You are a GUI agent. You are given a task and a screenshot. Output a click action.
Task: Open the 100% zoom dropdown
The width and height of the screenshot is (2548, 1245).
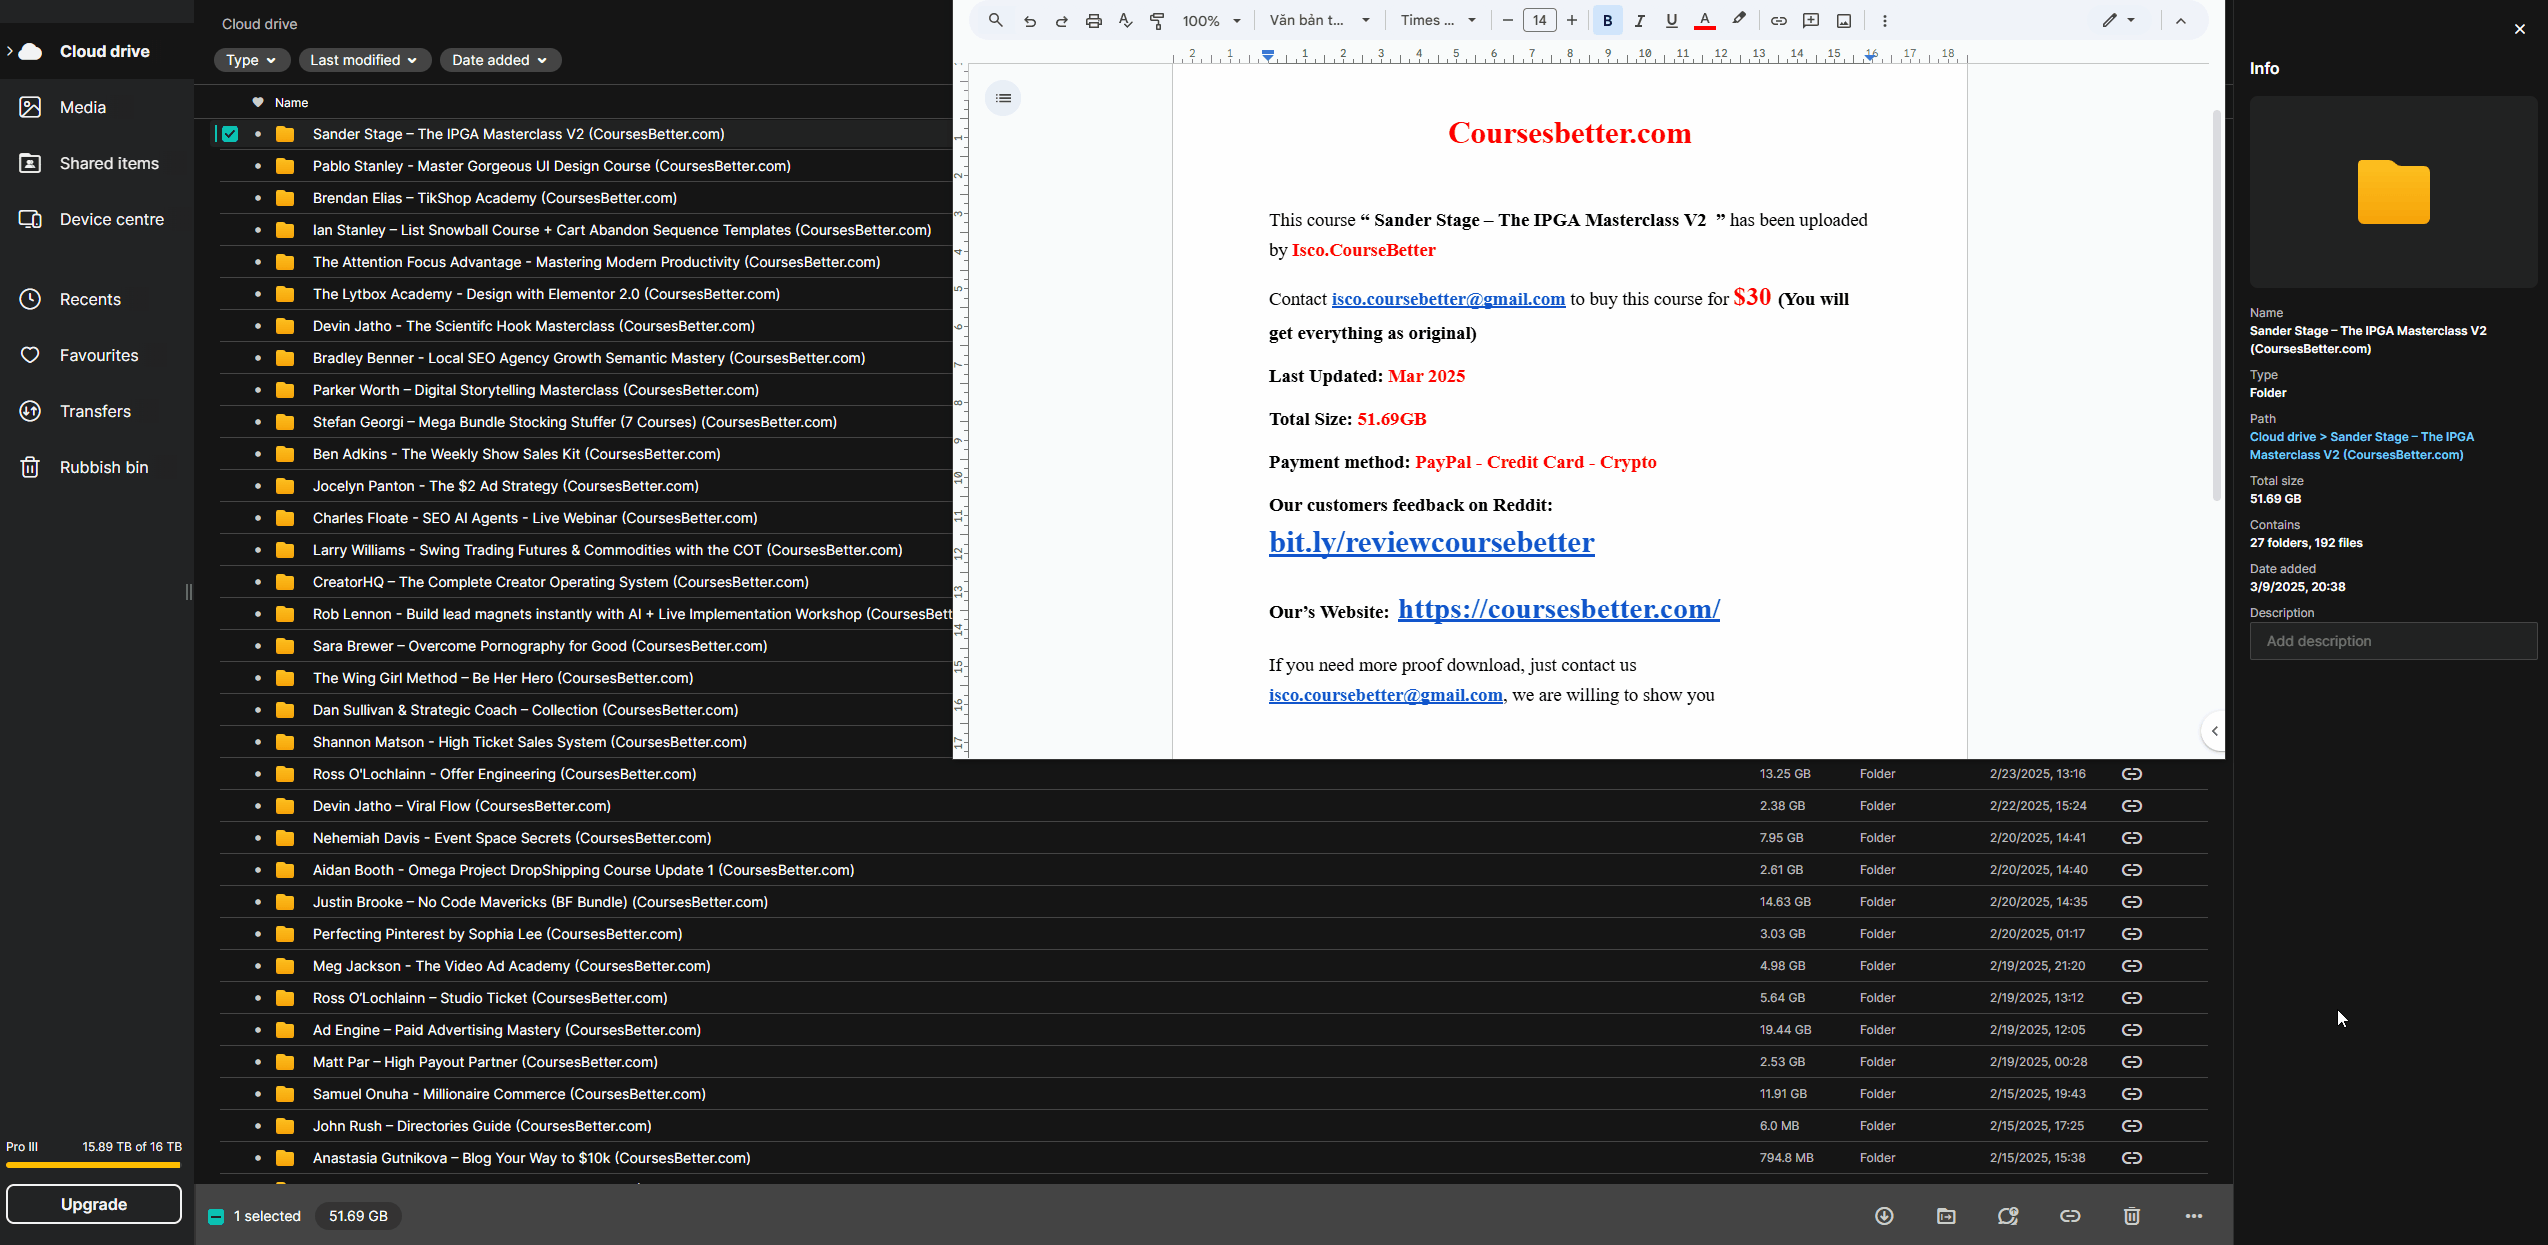coord(1211,20)
